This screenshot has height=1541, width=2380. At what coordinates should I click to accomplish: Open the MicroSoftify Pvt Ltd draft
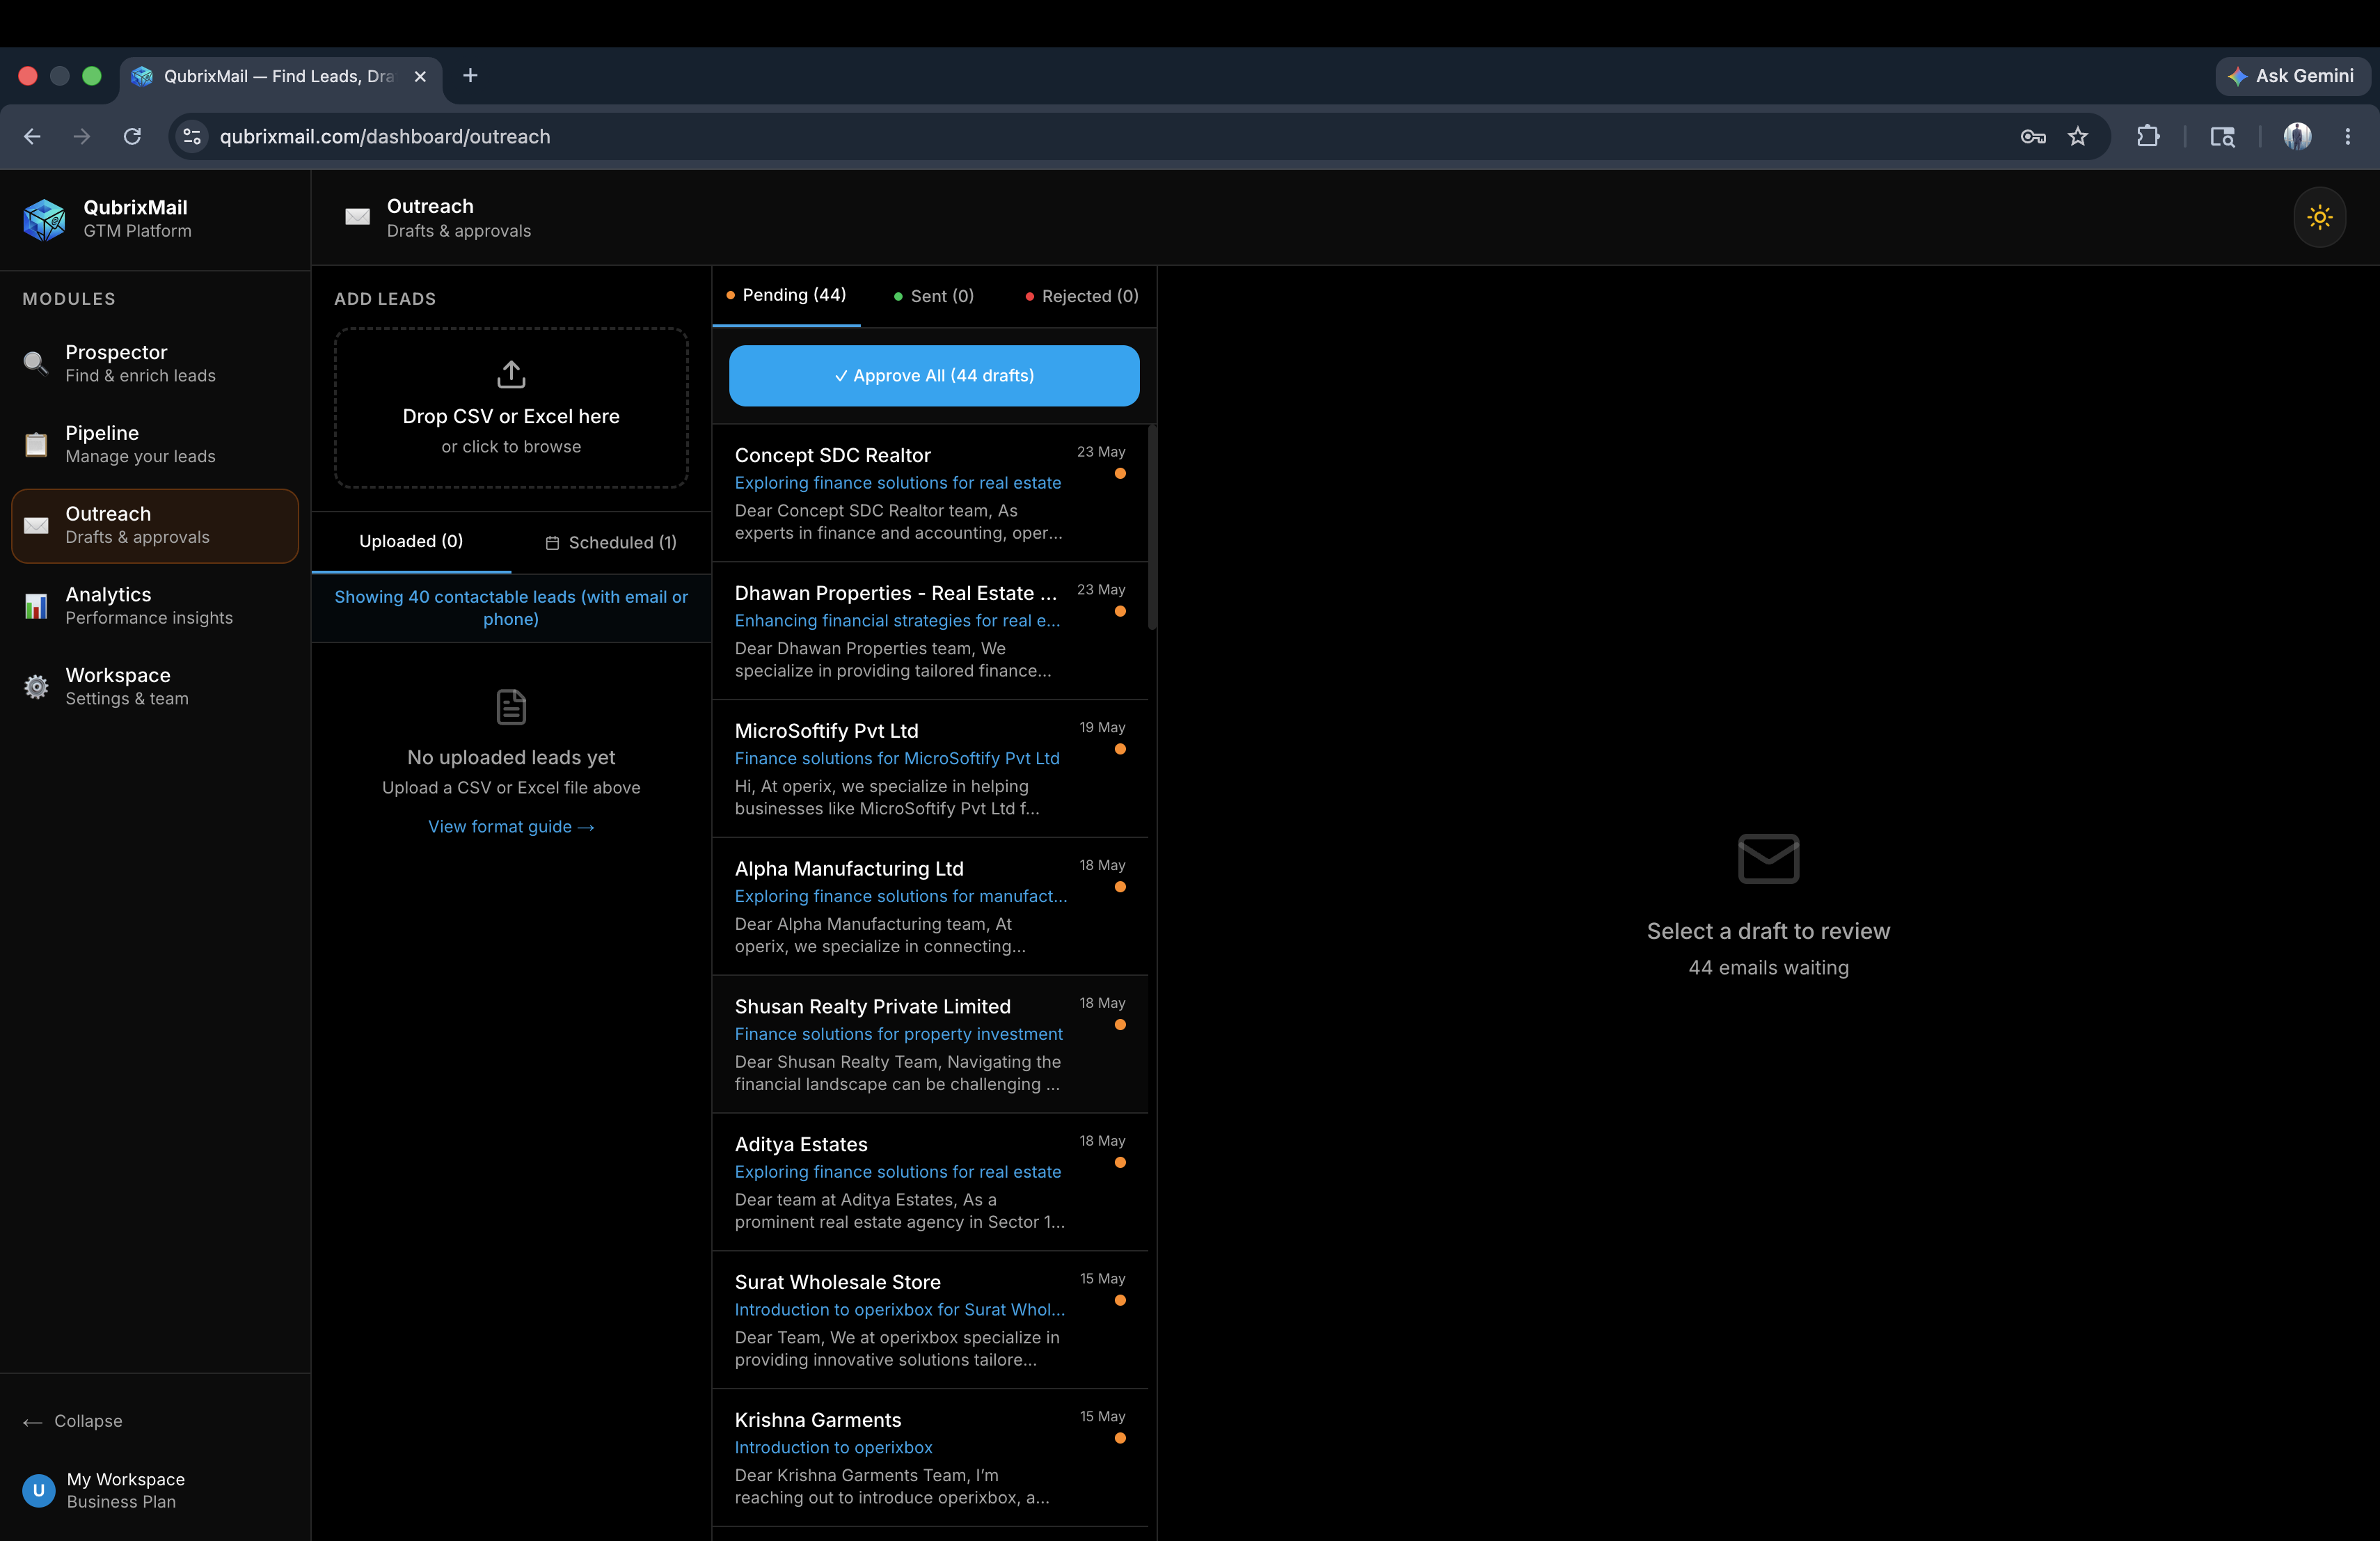click(930, 769)
